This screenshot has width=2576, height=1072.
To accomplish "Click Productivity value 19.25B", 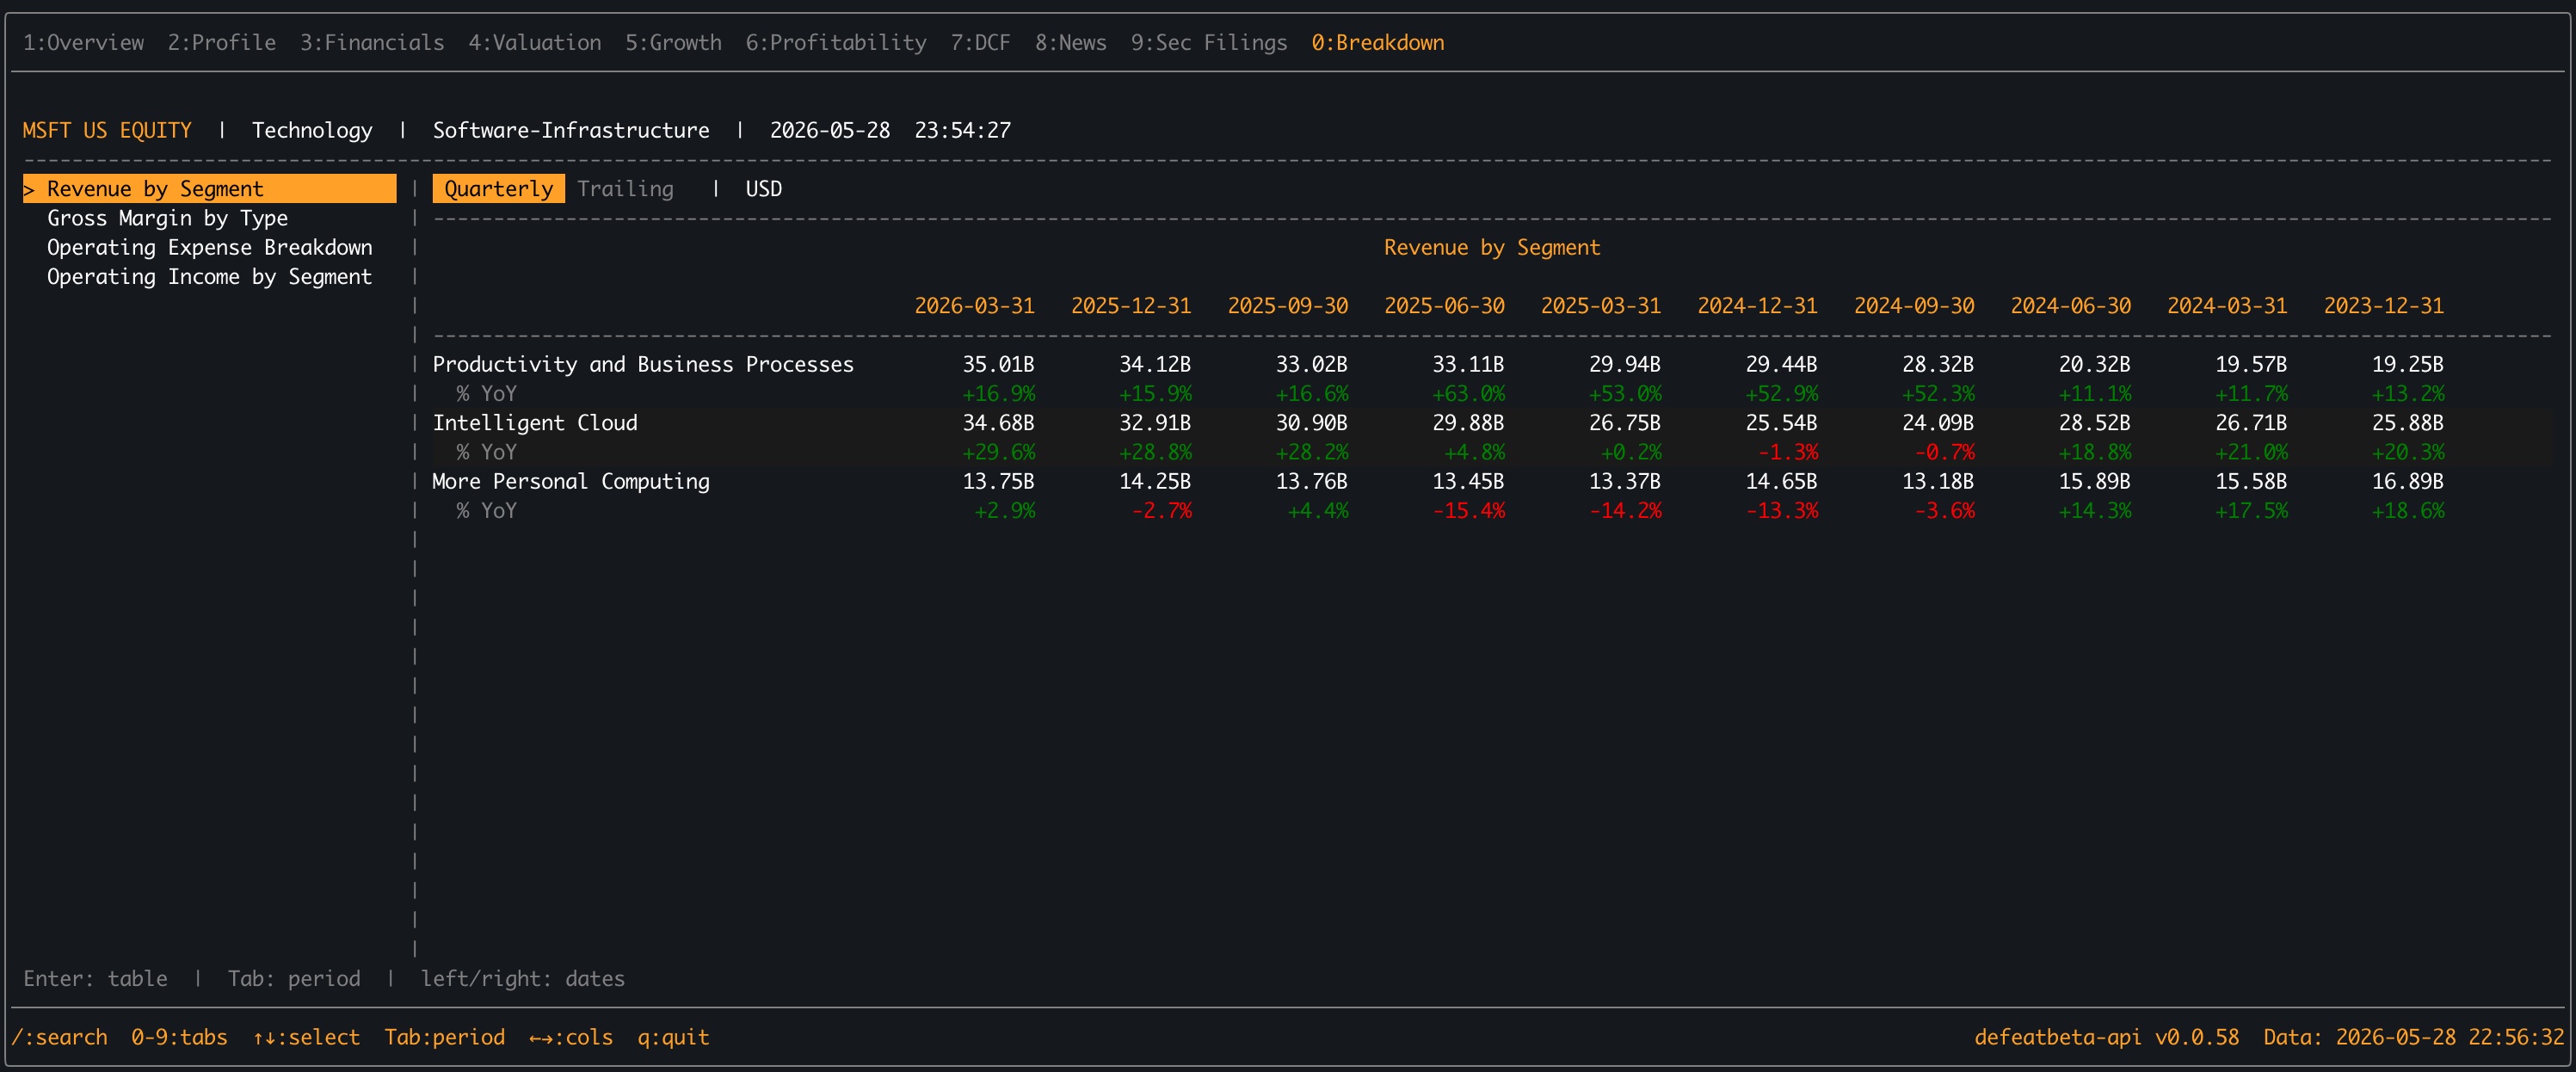I will (2408, 365).
